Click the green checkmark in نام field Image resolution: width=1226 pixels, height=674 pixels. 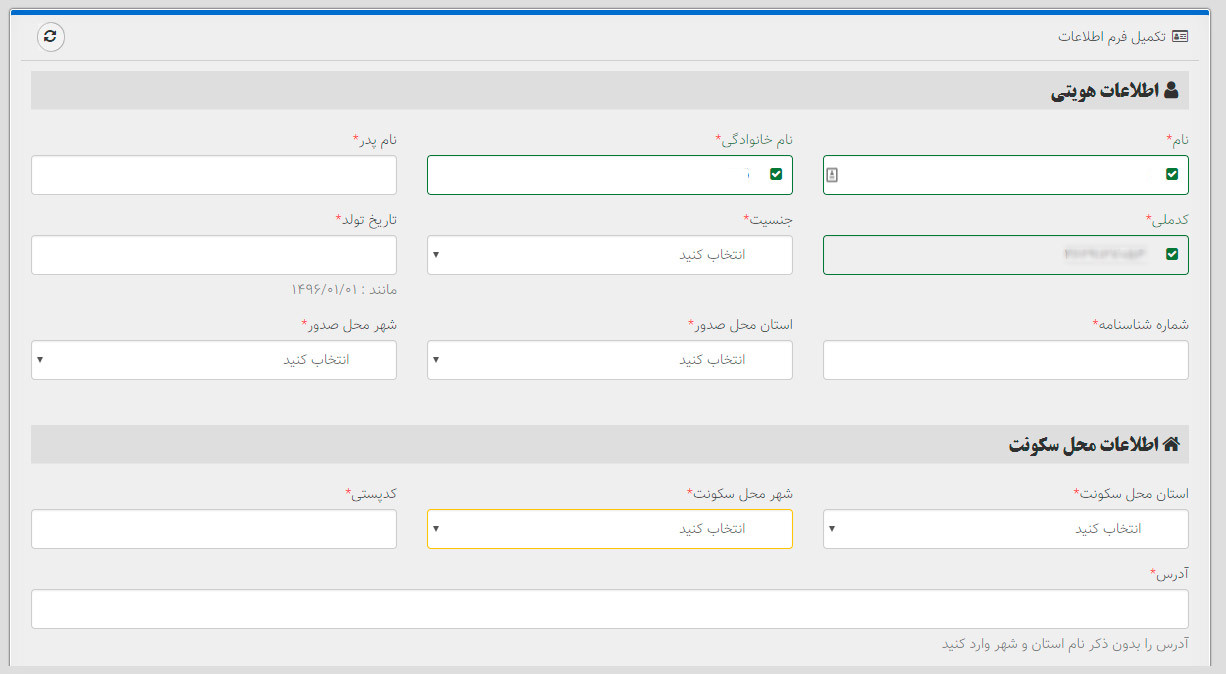[1172, 175]
